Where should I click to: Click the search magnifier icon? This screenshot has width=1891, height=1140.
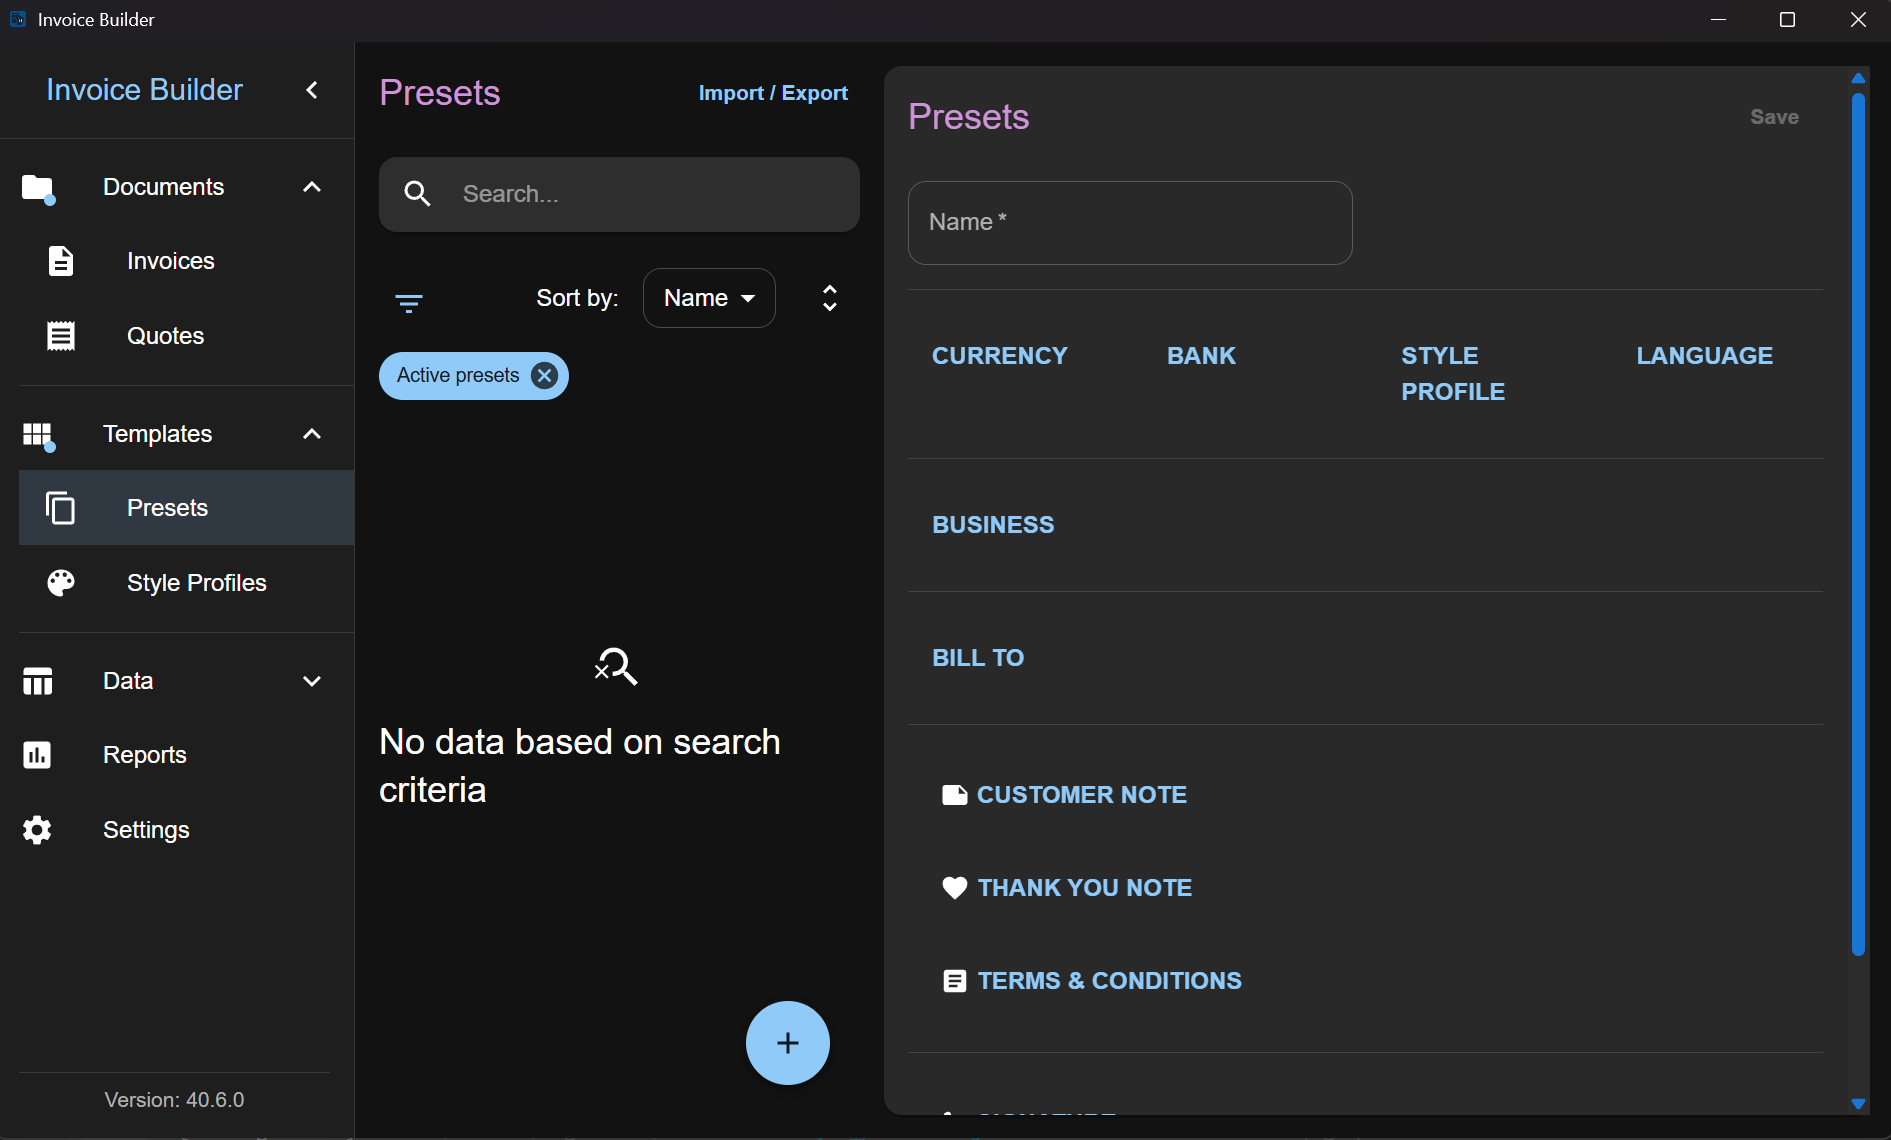coord(418,194)
